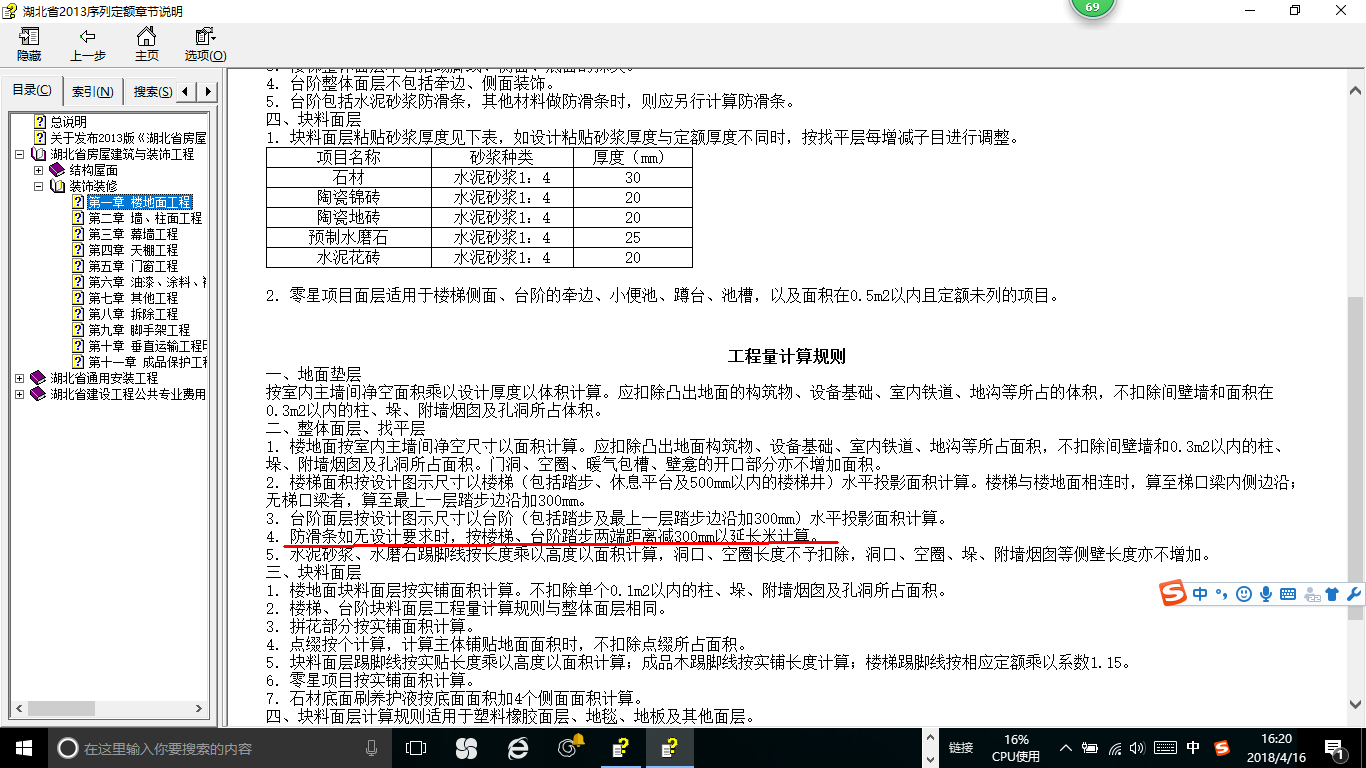Click the right tab-scroll arrow
The height and width of the screenshot is (768, 1366).
[x=208, y=92]
